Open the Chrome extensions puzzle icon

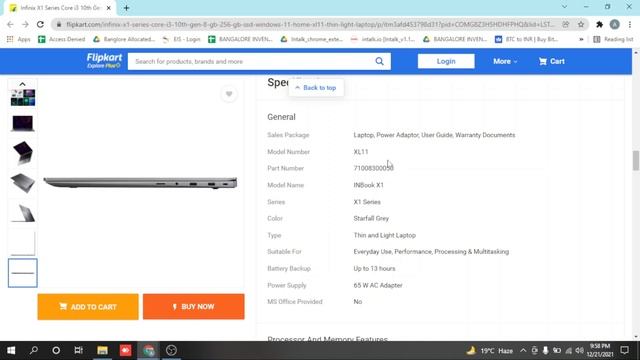click(599, 24)
